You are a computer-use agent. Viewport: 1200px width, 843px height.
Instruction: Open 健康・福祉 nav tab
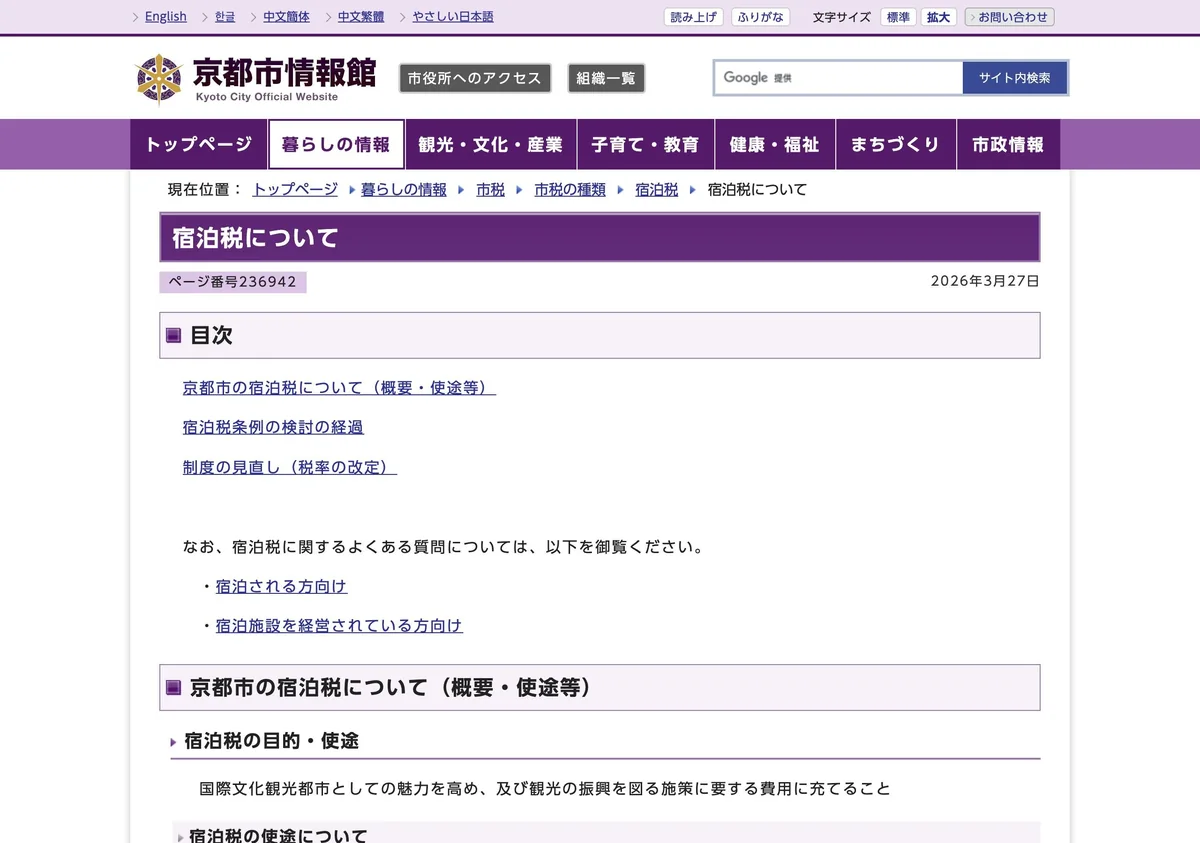coord(774,144)
